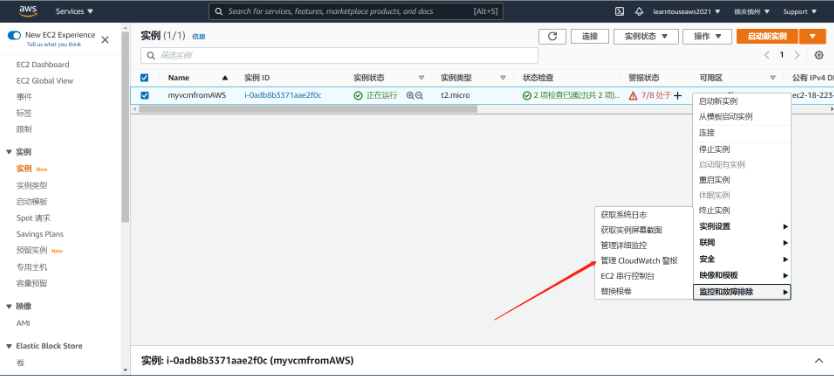The width and height of the screenshot is (834, 376).
Task: Select 管理详细监控 submenu item
Action: [x=624, y=245]
